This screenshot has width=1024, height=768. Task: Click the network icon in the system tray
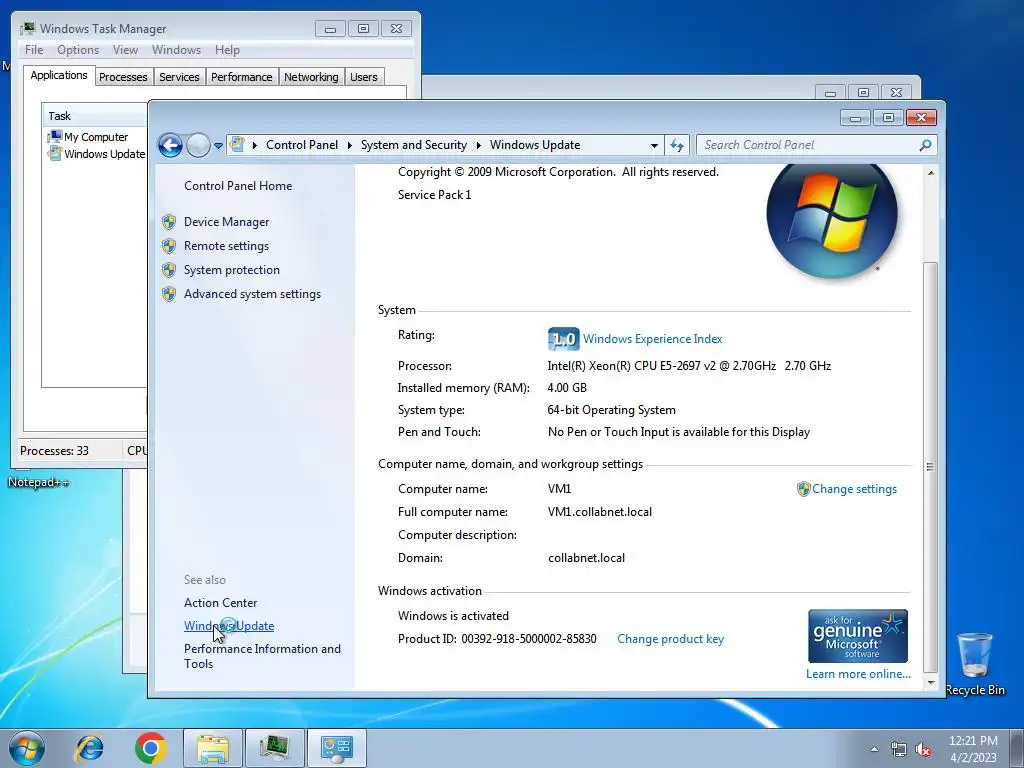[x=899, y=750]
